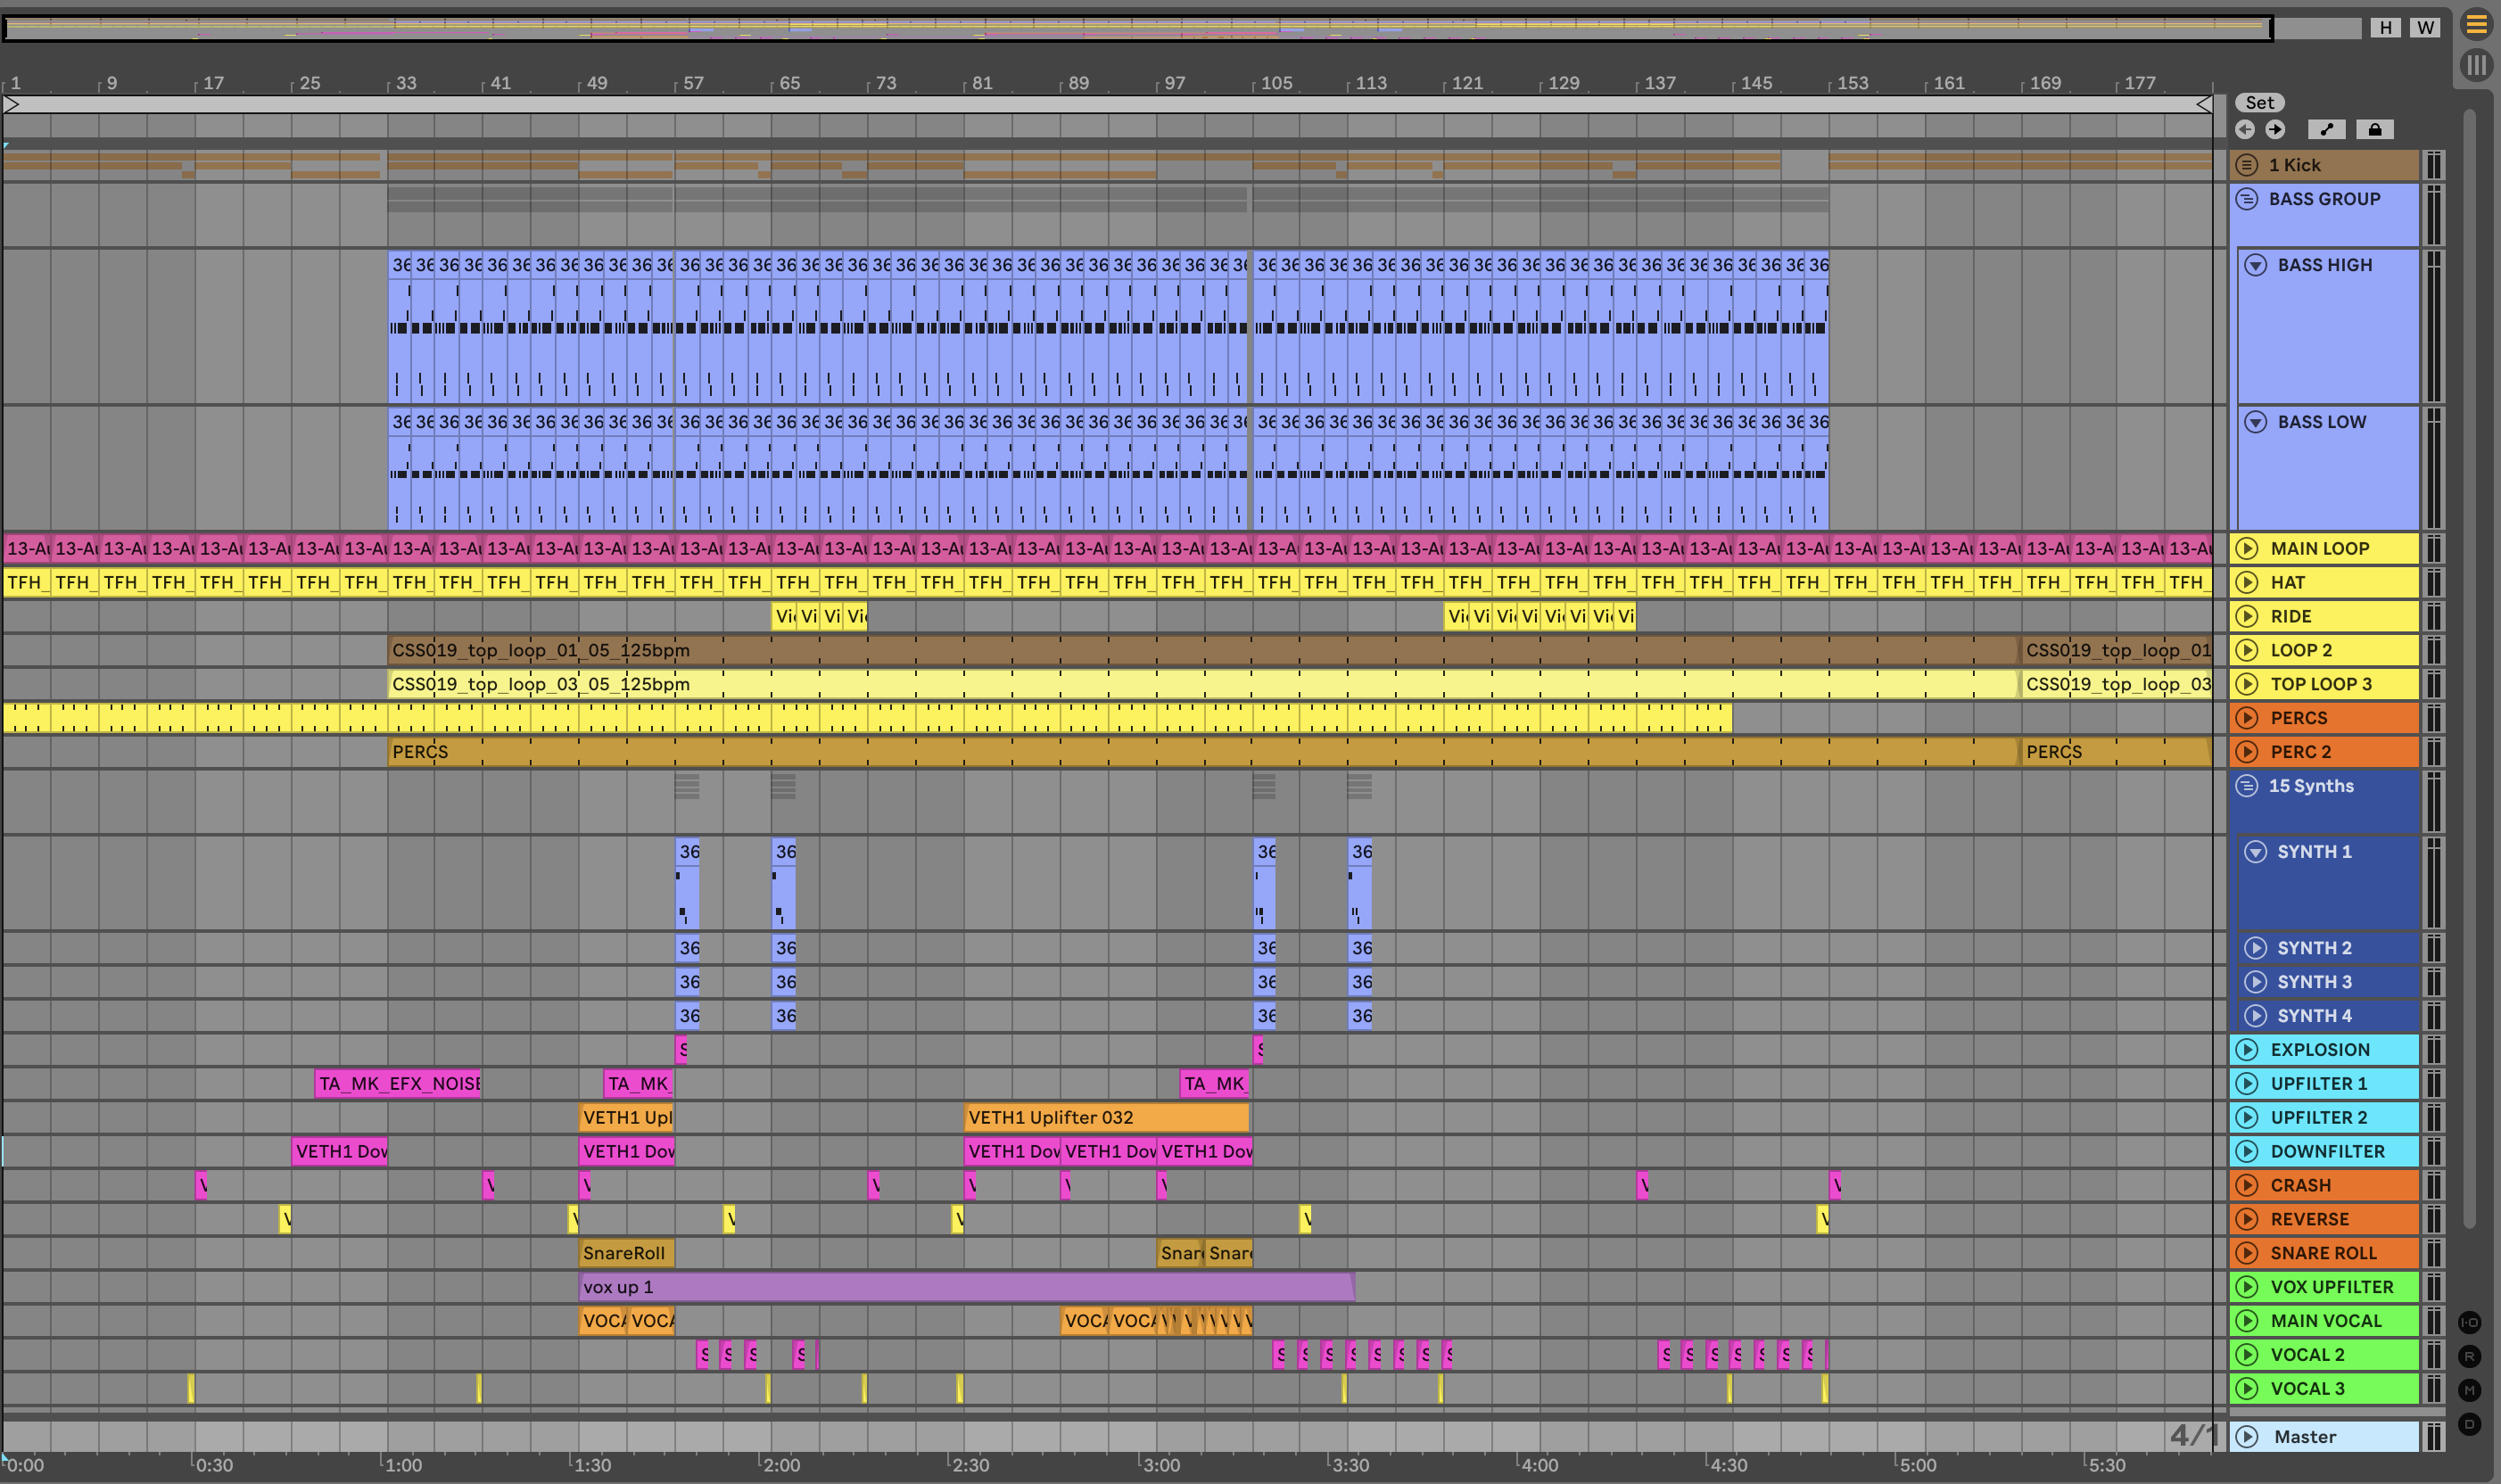
Task: Jump to the next locator arrow
Action: tap(2275, 129)
